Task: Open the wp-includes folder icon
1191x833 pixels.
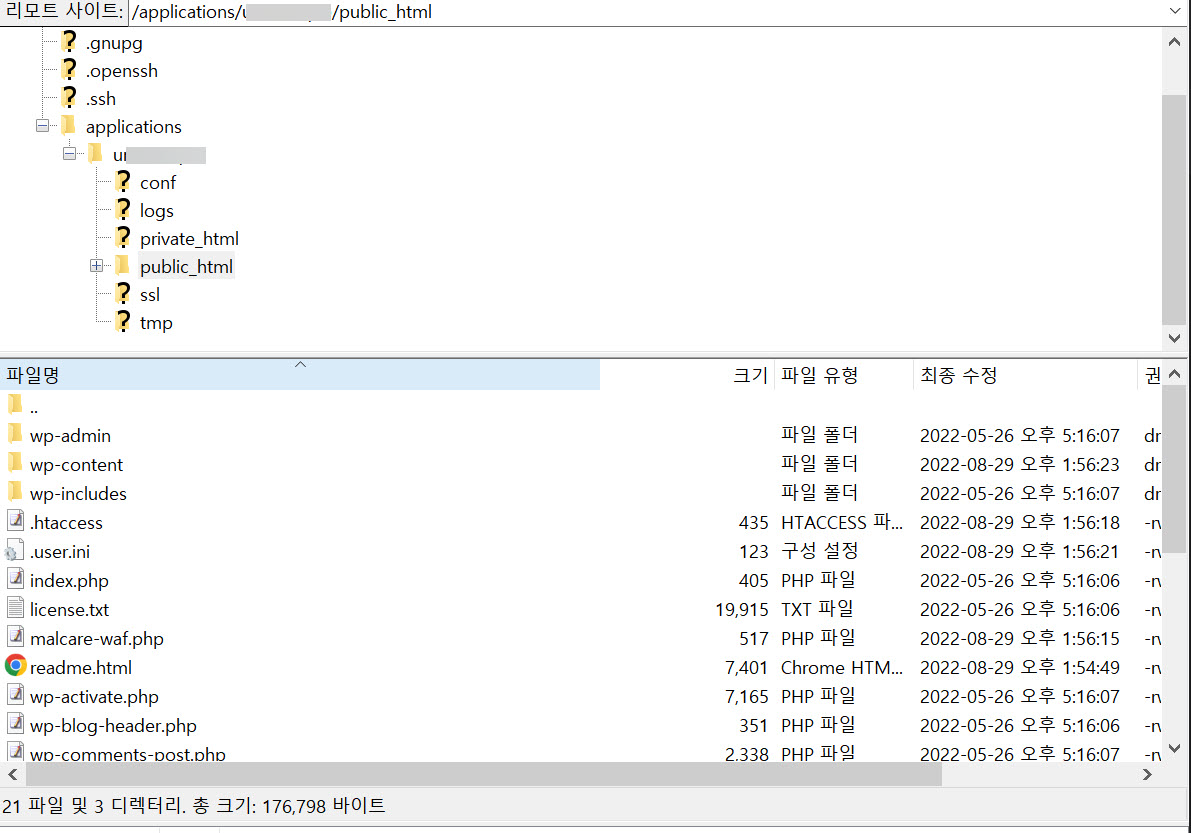Action: (16, 493)
